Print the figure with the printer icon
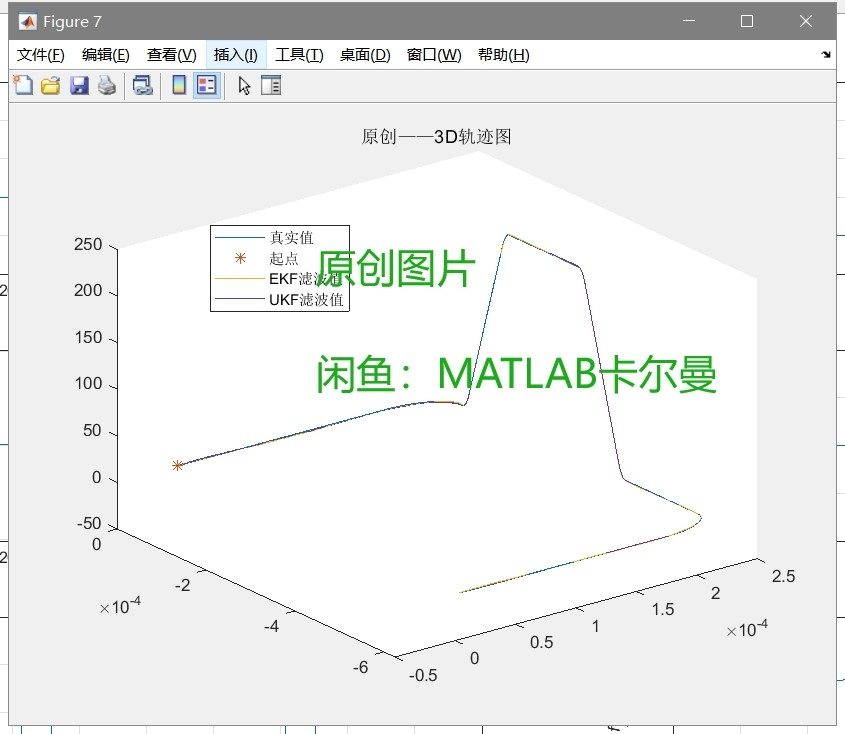The image size is (845, 734). point(107,86)
